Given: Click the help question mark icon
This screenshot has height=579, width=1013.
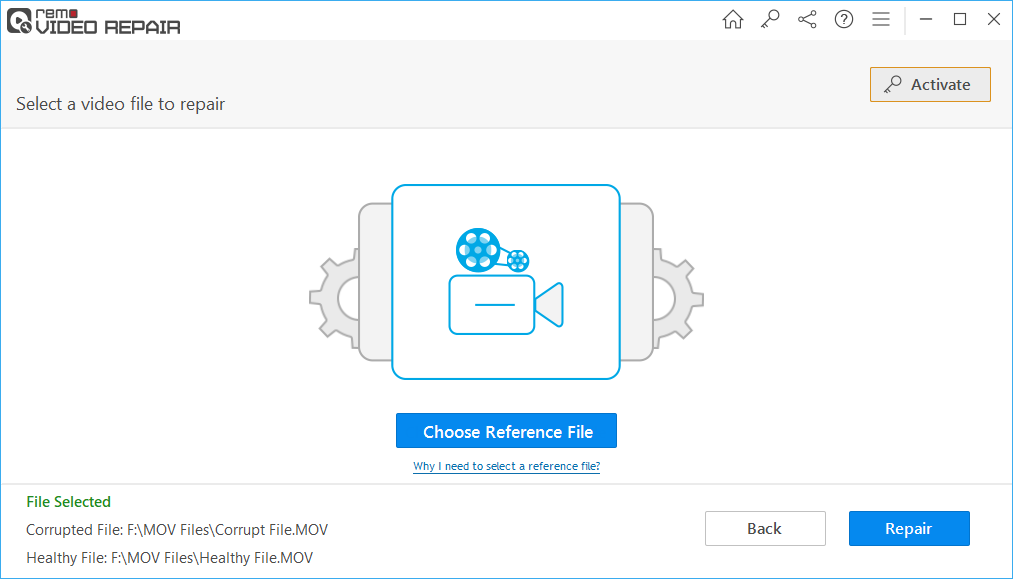Looking at the screenshot, I should click(x=844, y=19).
